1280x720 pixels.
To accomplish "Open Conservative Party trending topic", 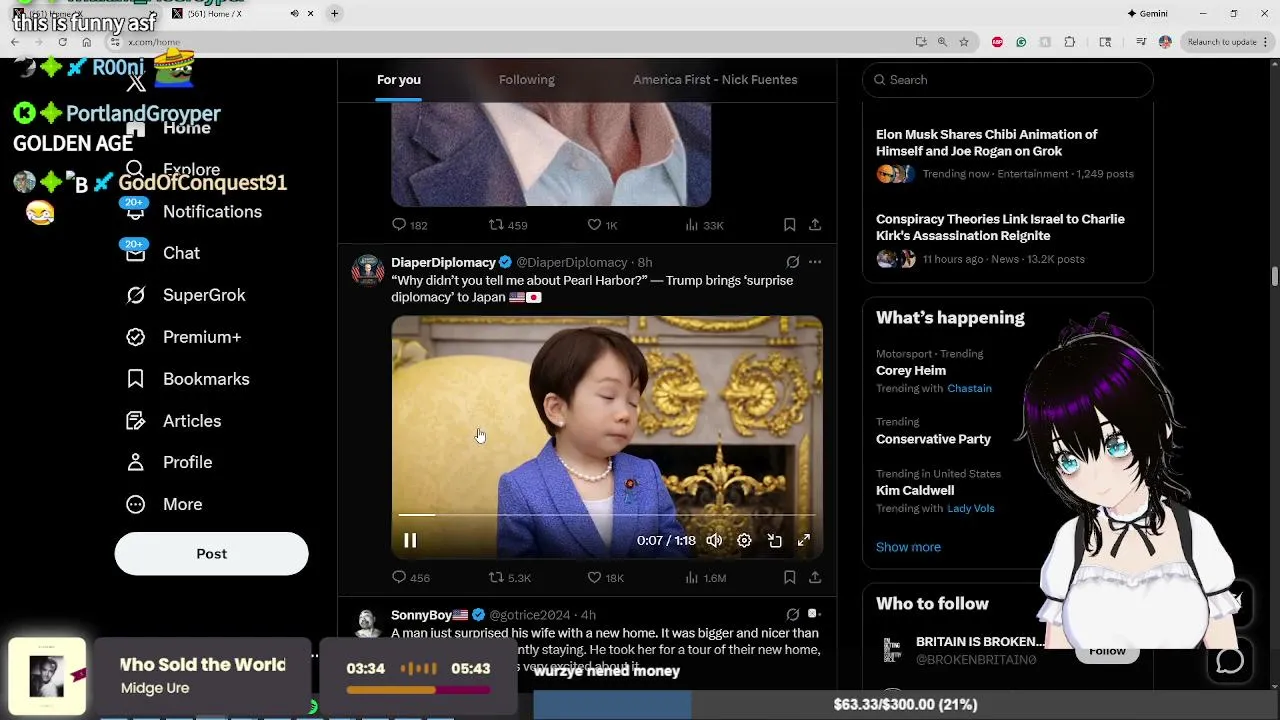I will 933,438.
